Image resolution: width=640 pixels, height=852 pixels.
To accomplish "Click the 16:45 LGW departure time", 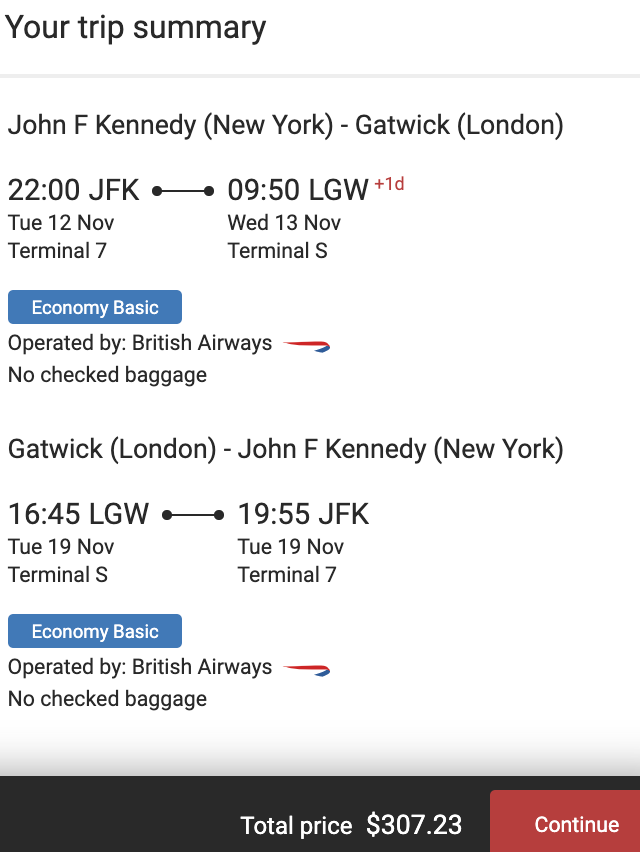I will pyautogui.click(x=79, y=515).
